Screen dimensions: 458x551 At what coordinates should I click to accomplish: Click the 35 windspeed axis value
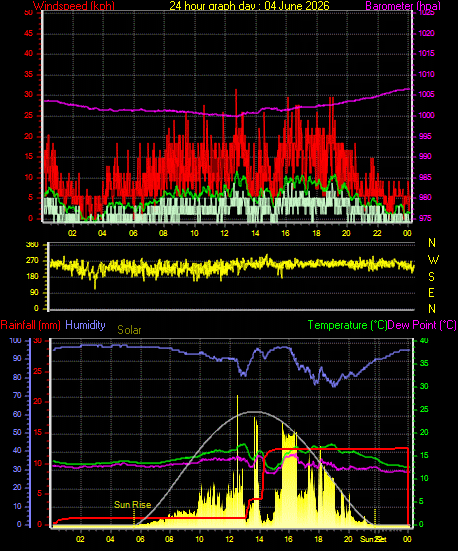[x=28, y=74]
